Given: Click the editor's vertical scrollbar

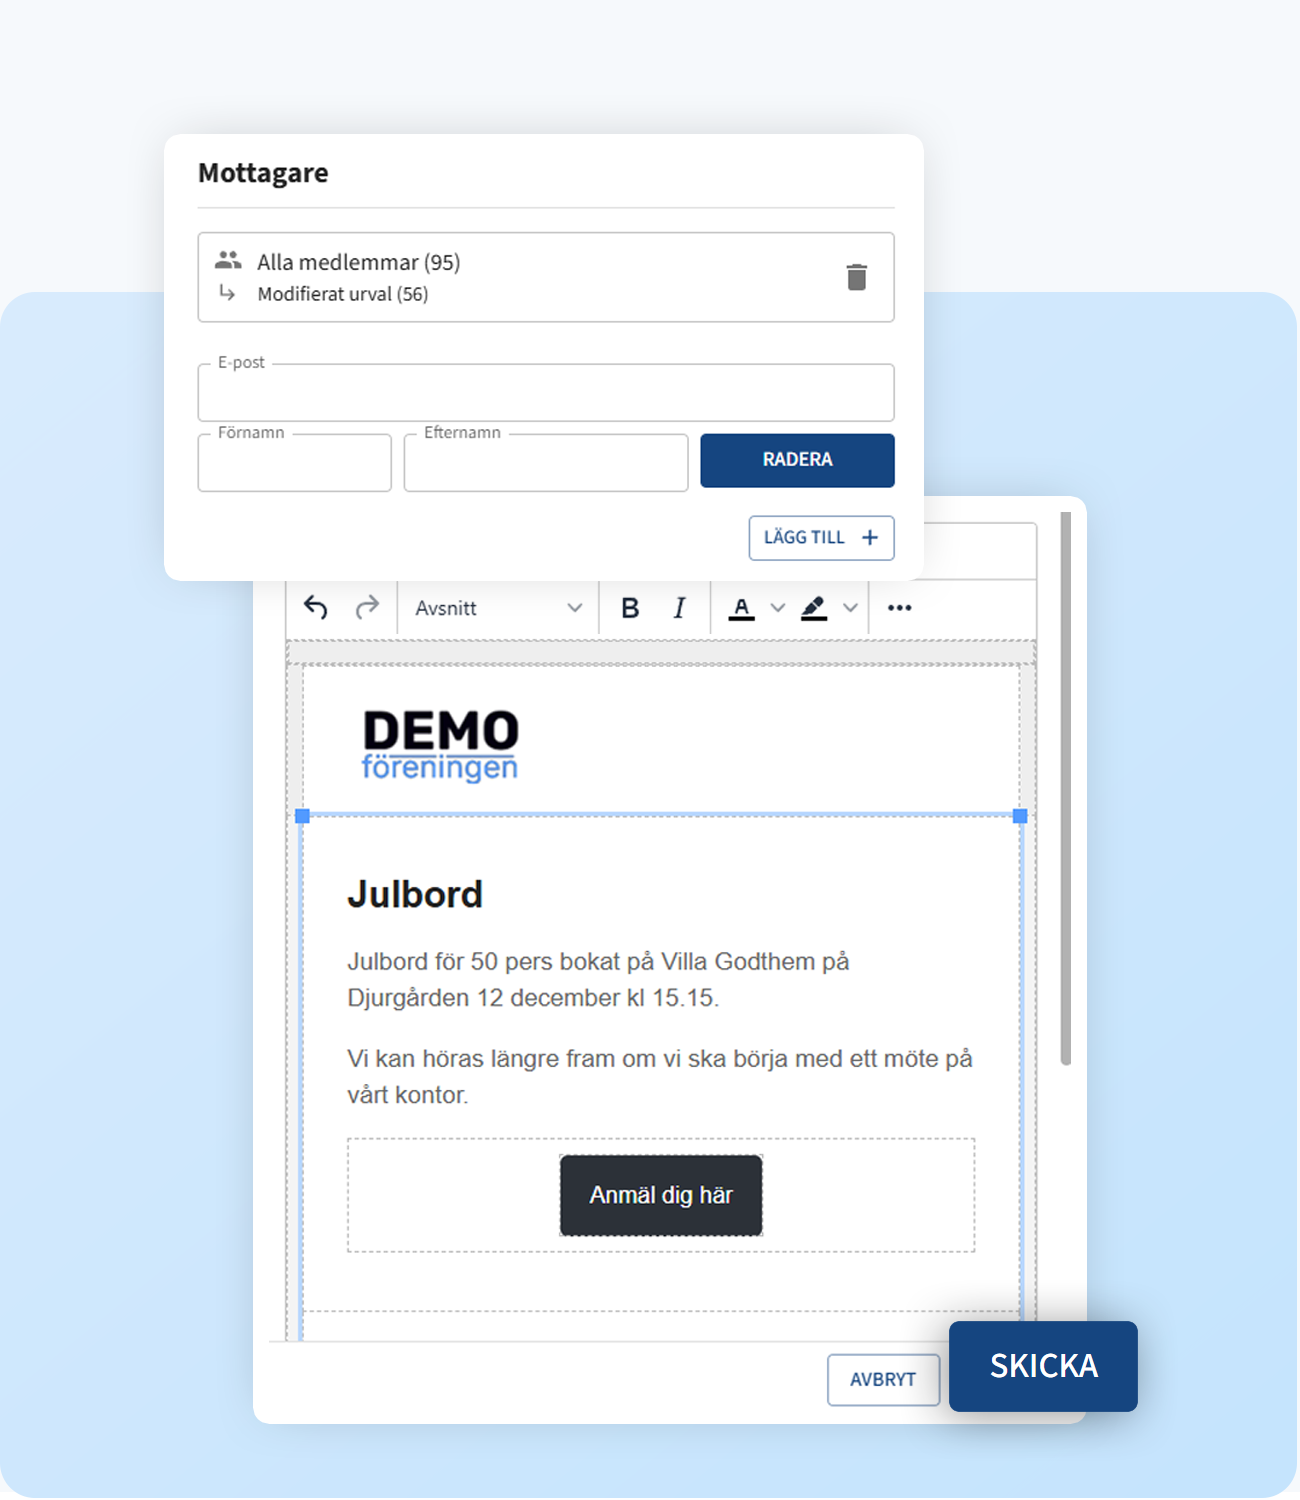Looking at the screenshot, I should coord(1066,790).
